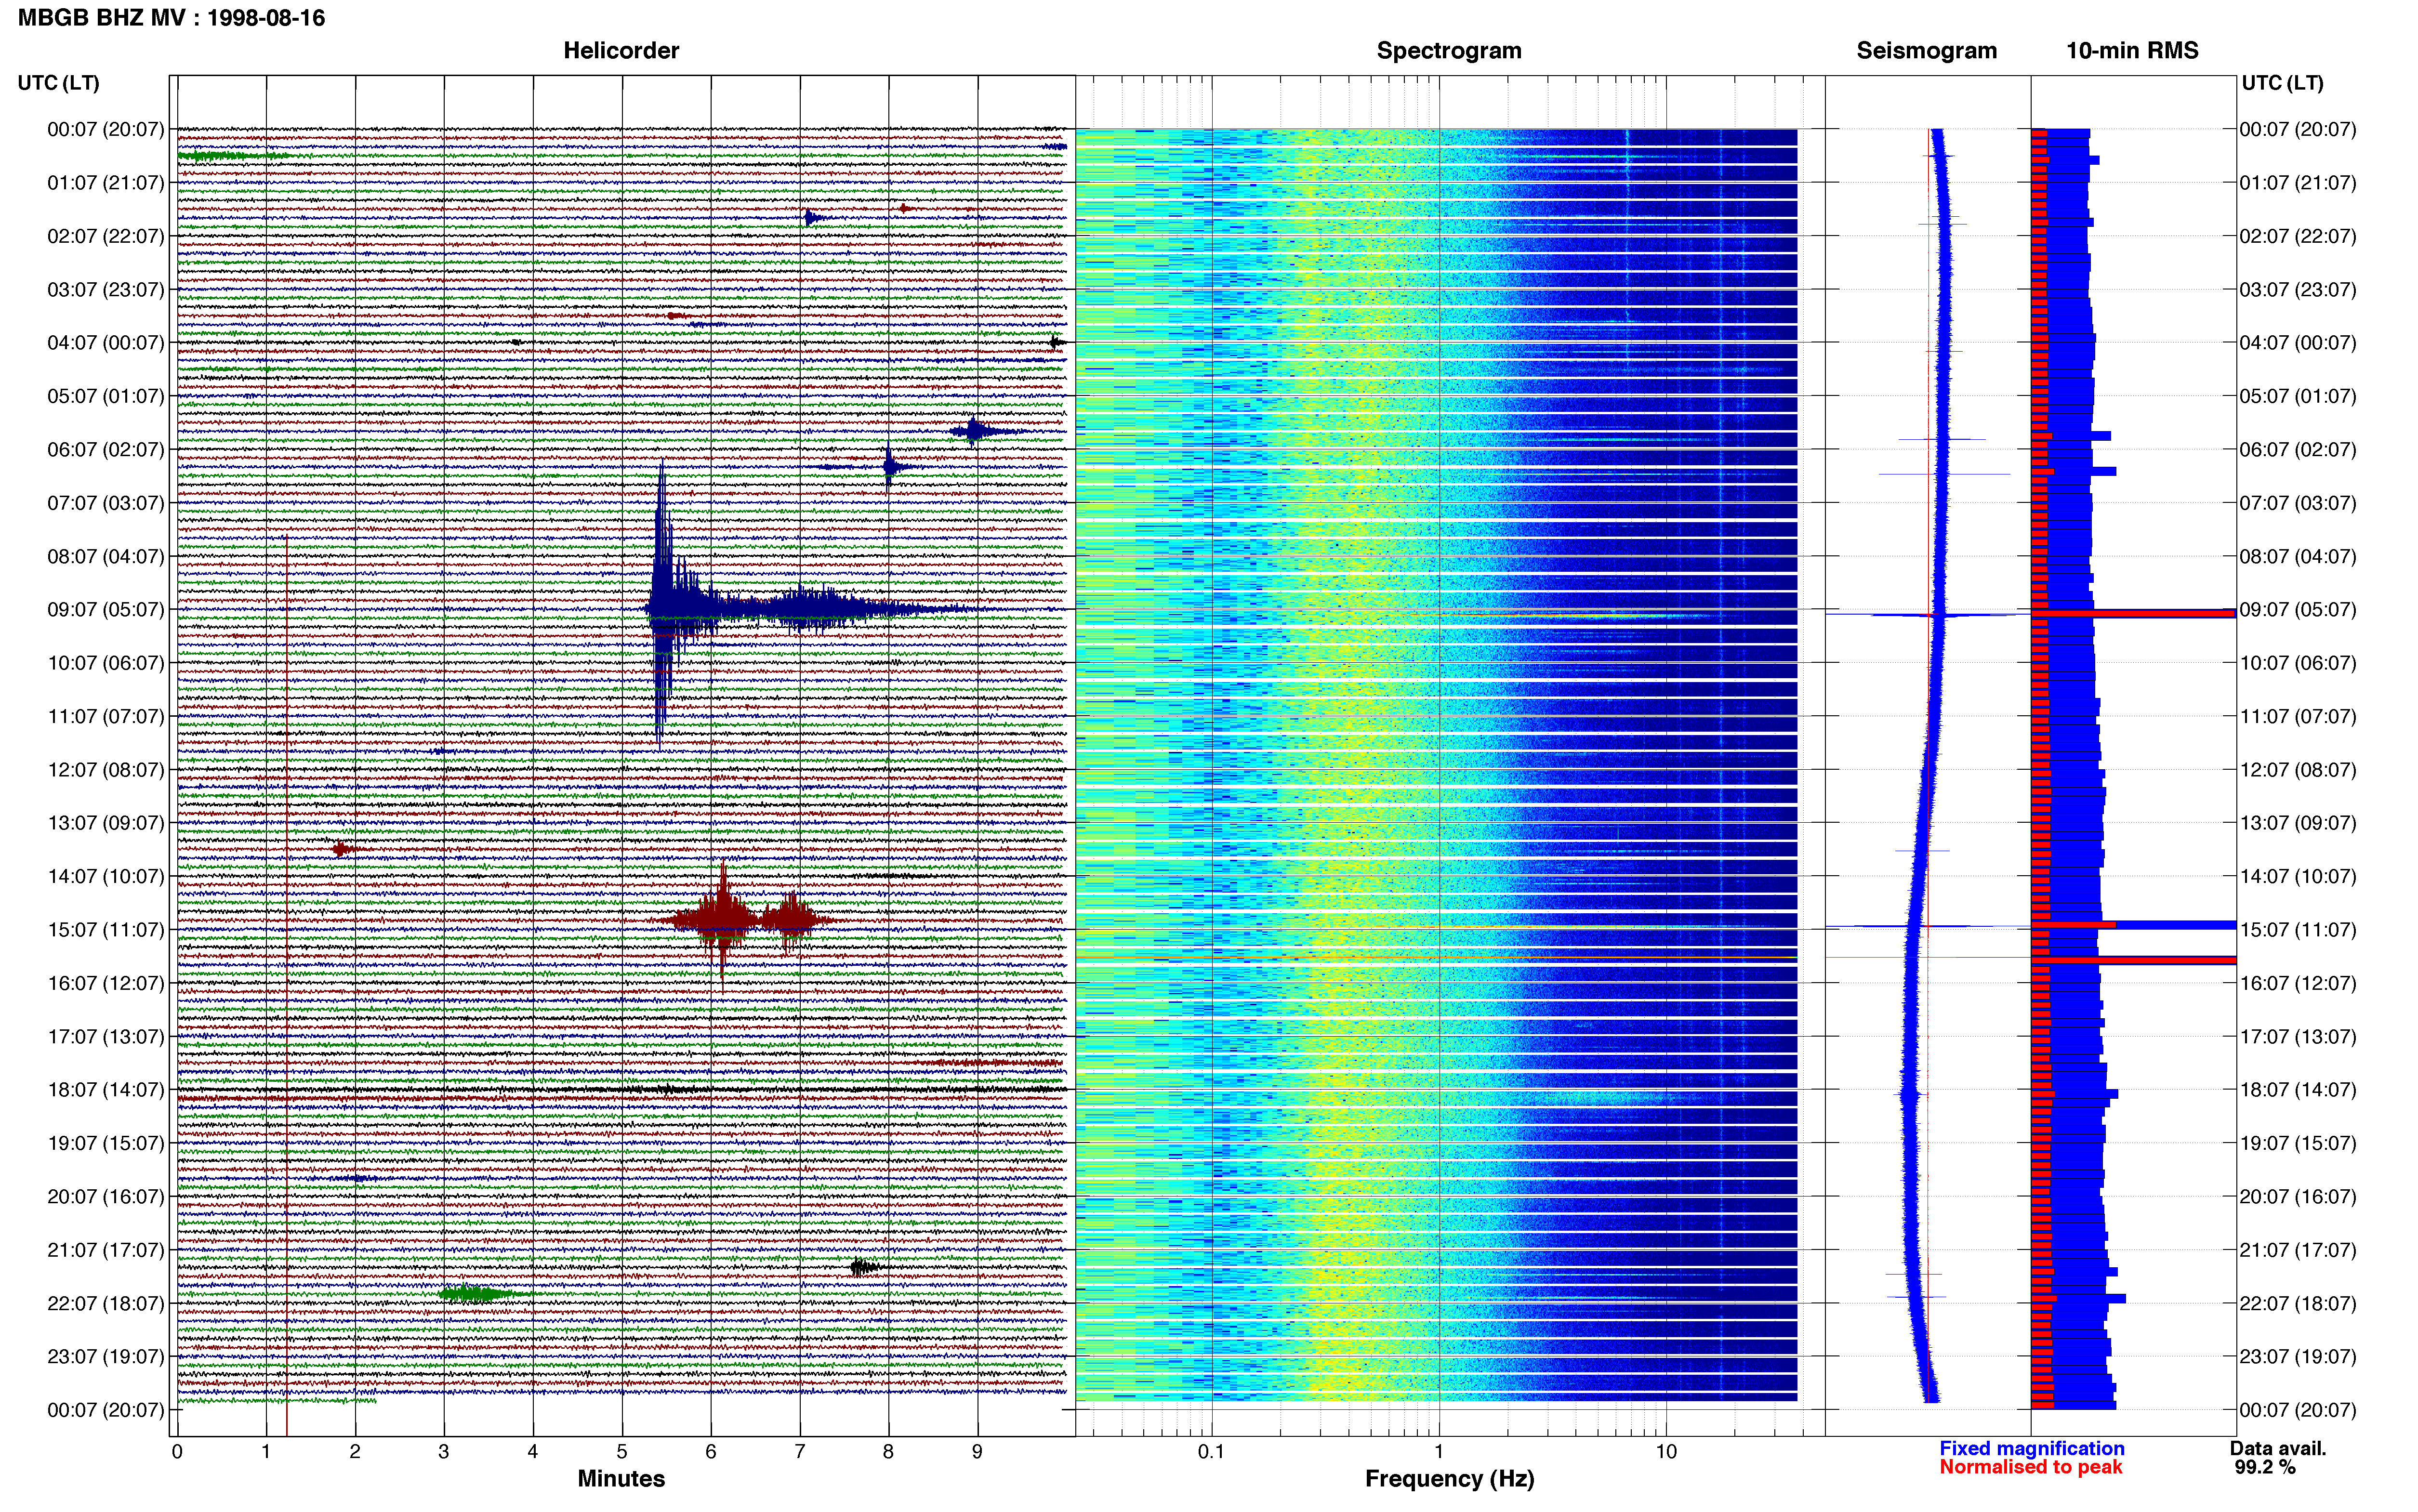The width and height of the screenshot is (2418, 1512).
Task: Click the 'Spectrogram' panel heading
Action: click(x=1449, y=51)
